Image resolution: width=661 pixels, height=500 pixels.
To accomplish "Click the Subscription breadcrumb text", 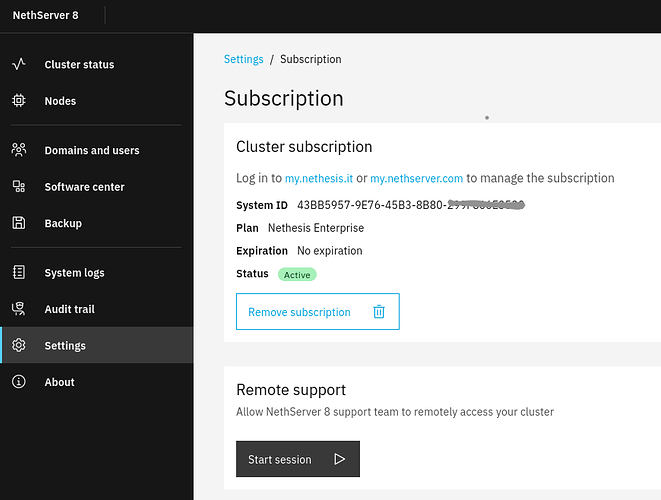I will click(x=311, y=59).
